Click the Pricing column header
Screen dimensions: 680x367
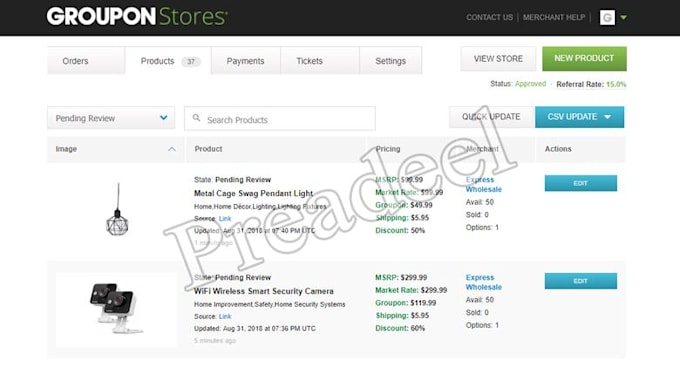point(388,149)
